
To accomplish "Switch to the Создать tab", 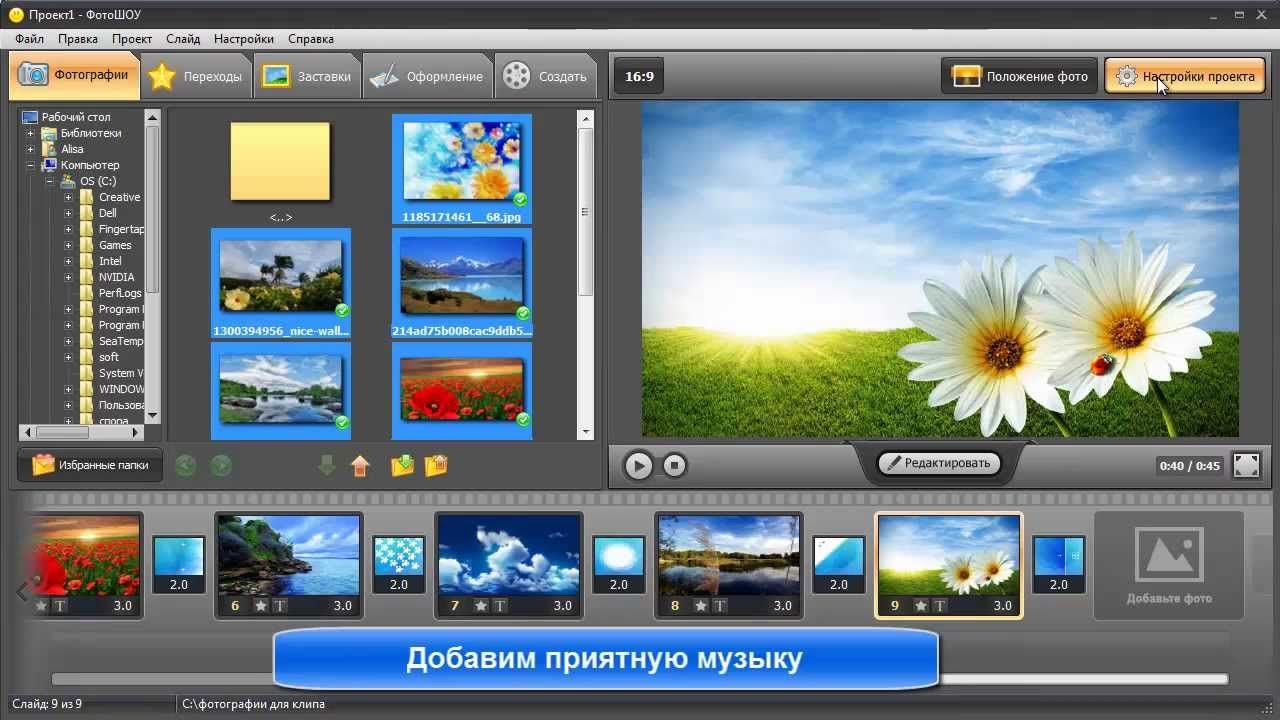I will (546, 76).
